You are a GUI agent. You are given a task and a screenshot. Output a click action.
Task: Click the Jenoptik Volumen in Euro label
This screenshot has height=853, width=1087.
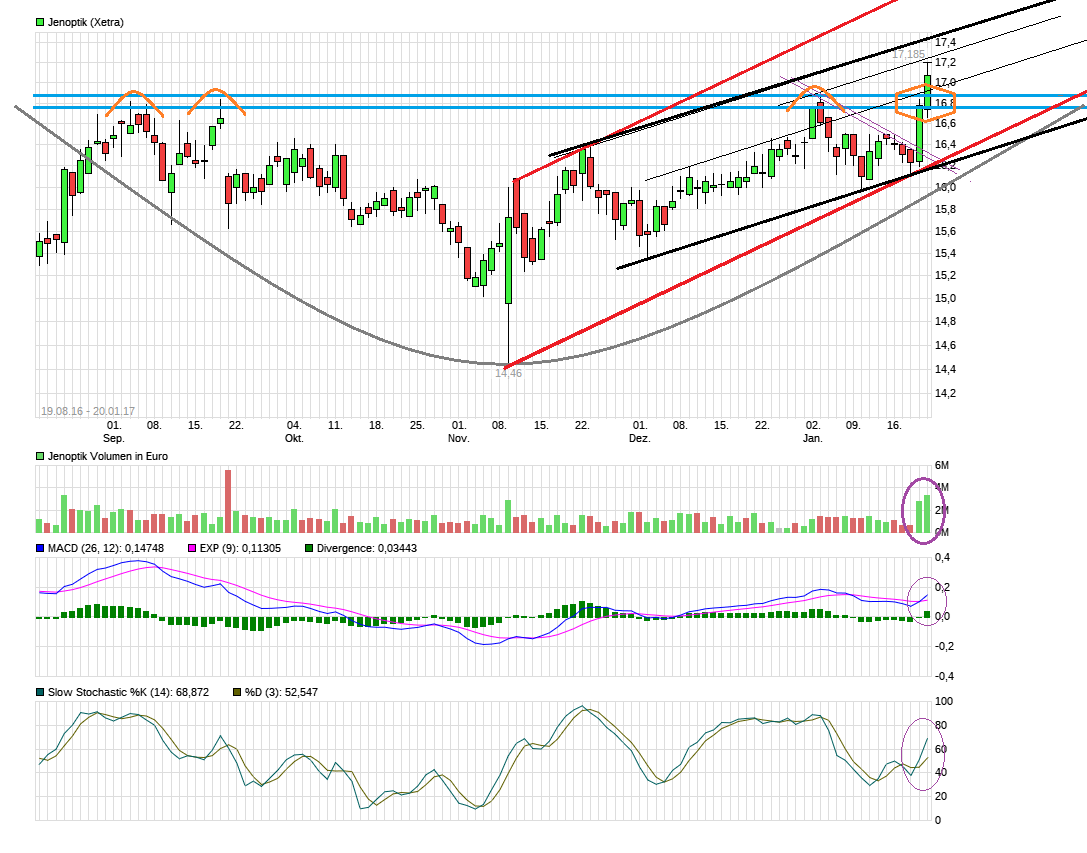click(108, 456)
